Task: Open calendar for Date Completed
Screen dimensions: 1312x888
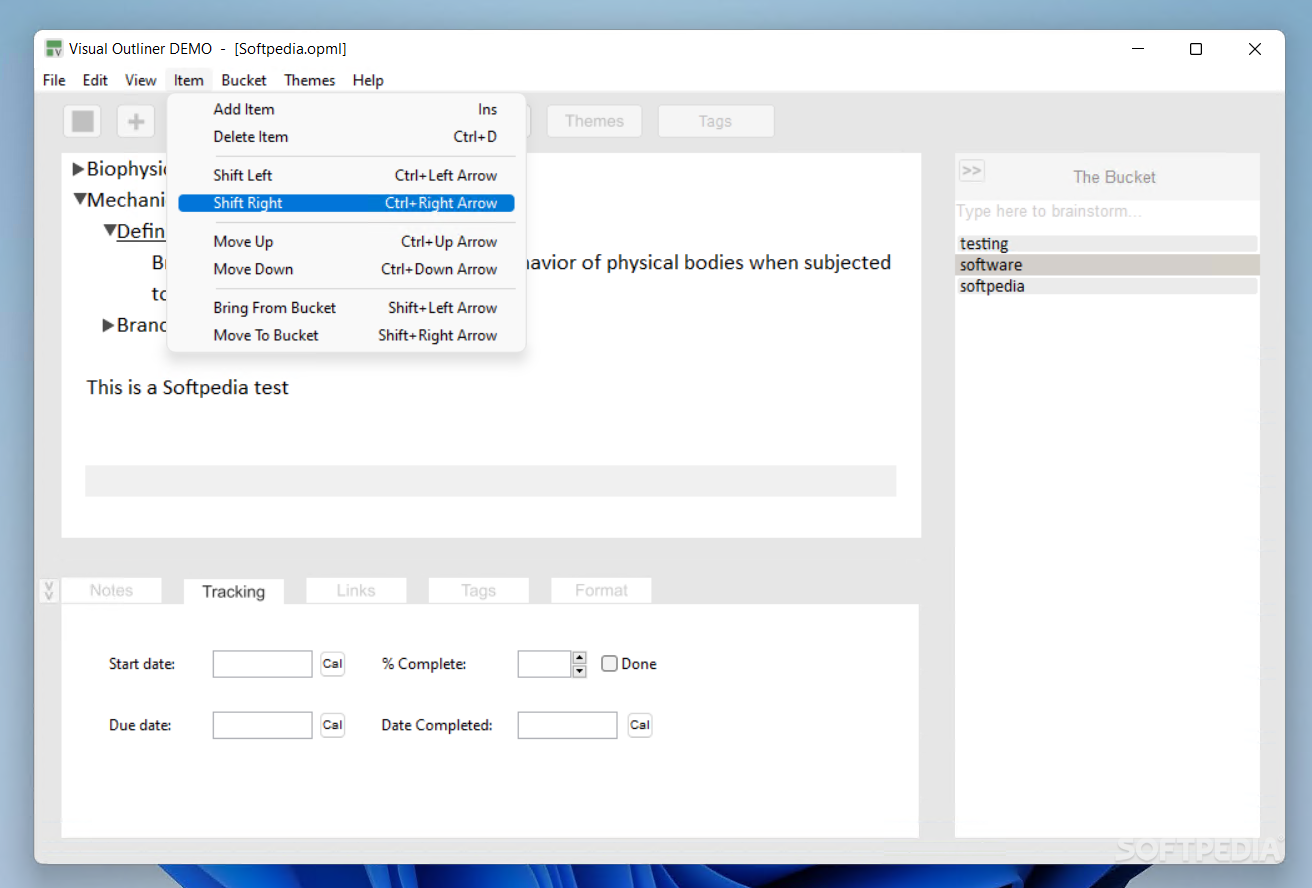Action: point(640,725)
